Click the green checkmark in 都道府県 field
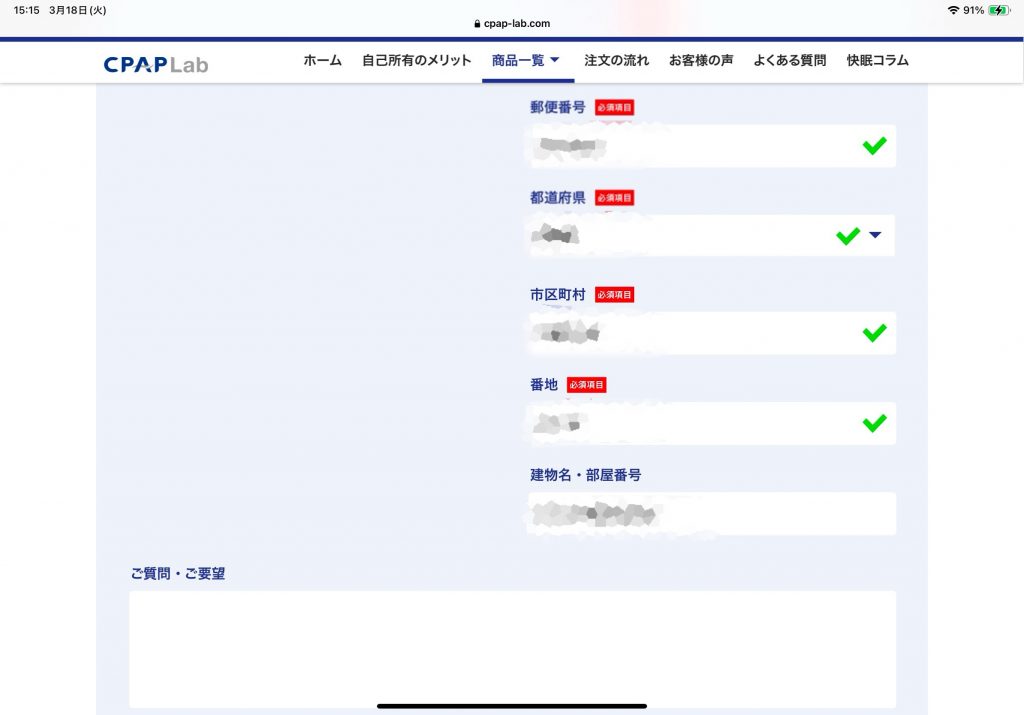This screenshot has height=715, width=1024. tap(848, 236)
